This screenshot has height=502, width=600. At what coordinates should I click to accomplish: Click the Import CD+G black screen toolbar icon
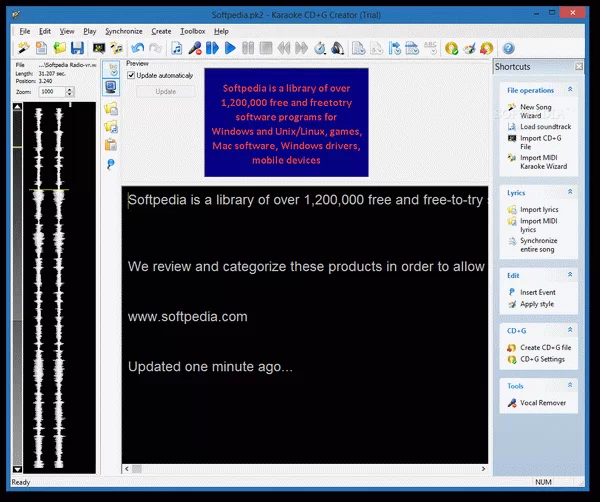click(x=99, y=48)
